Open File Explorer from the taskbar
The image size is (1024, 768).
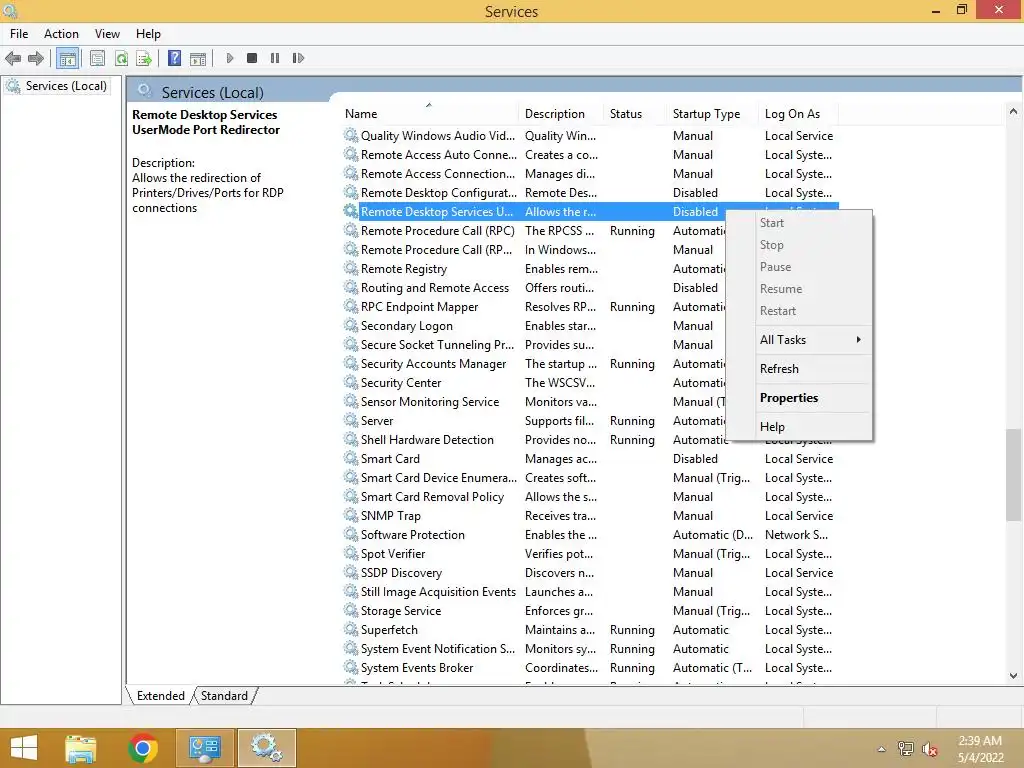click(x=81, y=748)
